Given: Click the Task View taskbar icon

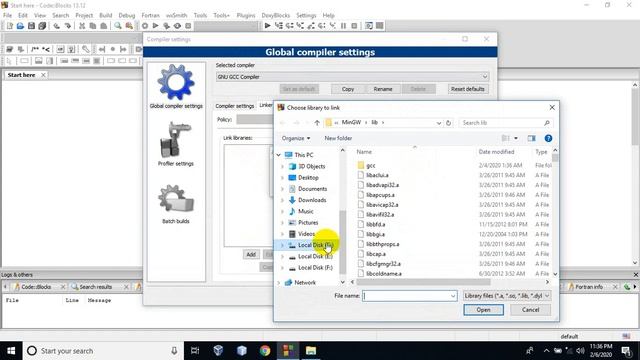Looking at the screenshot, I should pyautogui.click(x=195, y=351).
